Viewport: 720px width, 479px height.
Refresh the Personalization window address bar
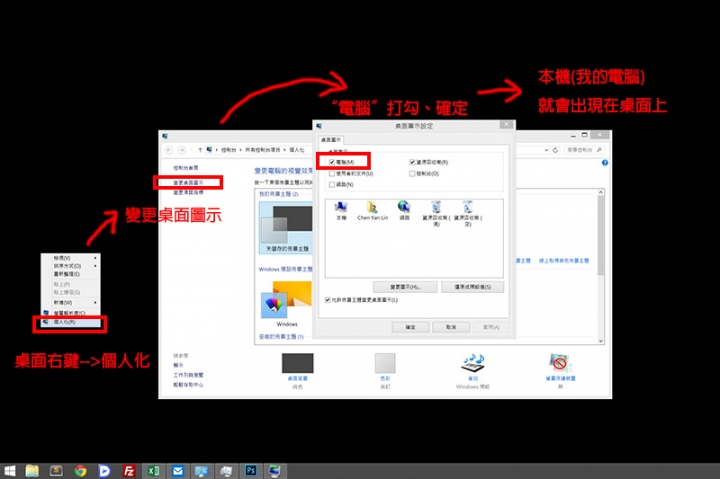tap(556, 150)
